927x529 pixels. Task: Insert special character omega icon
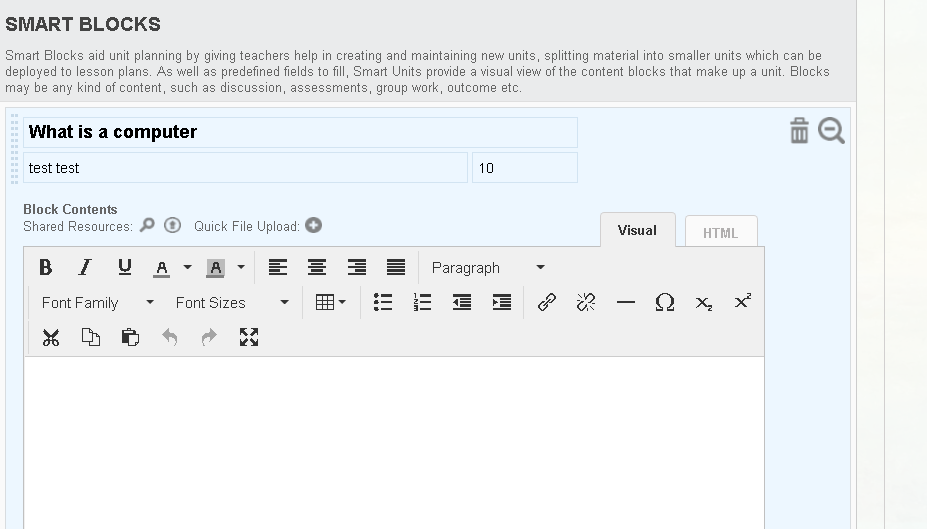click(x=665, y=303)
